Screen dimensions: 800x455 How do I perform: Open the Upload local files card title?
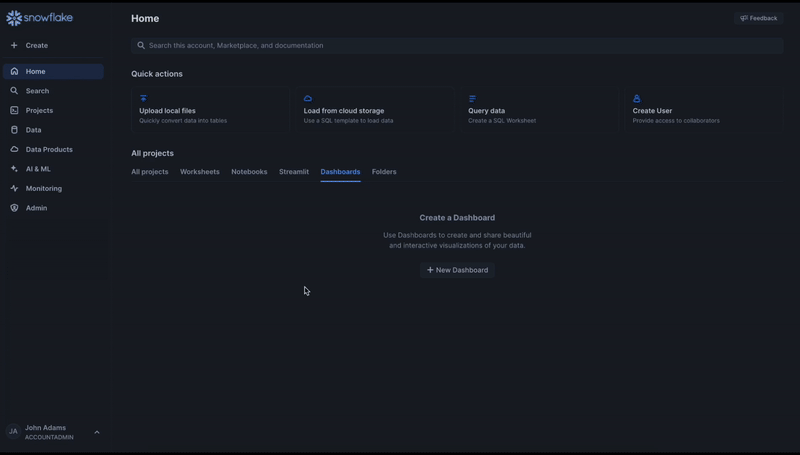coord(167,111)
